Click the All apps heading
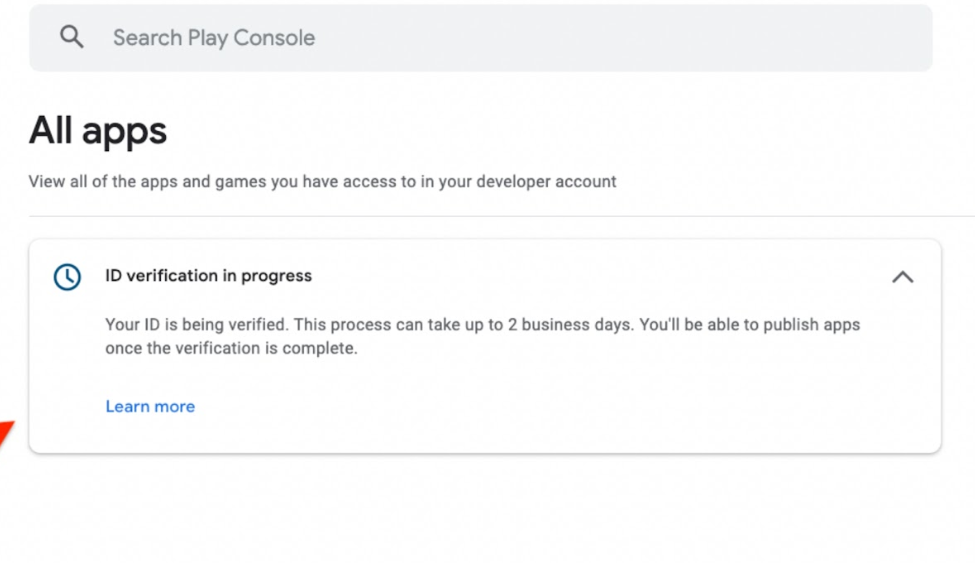The width and height of the screenshot is (975, 563). click(98, 131)
